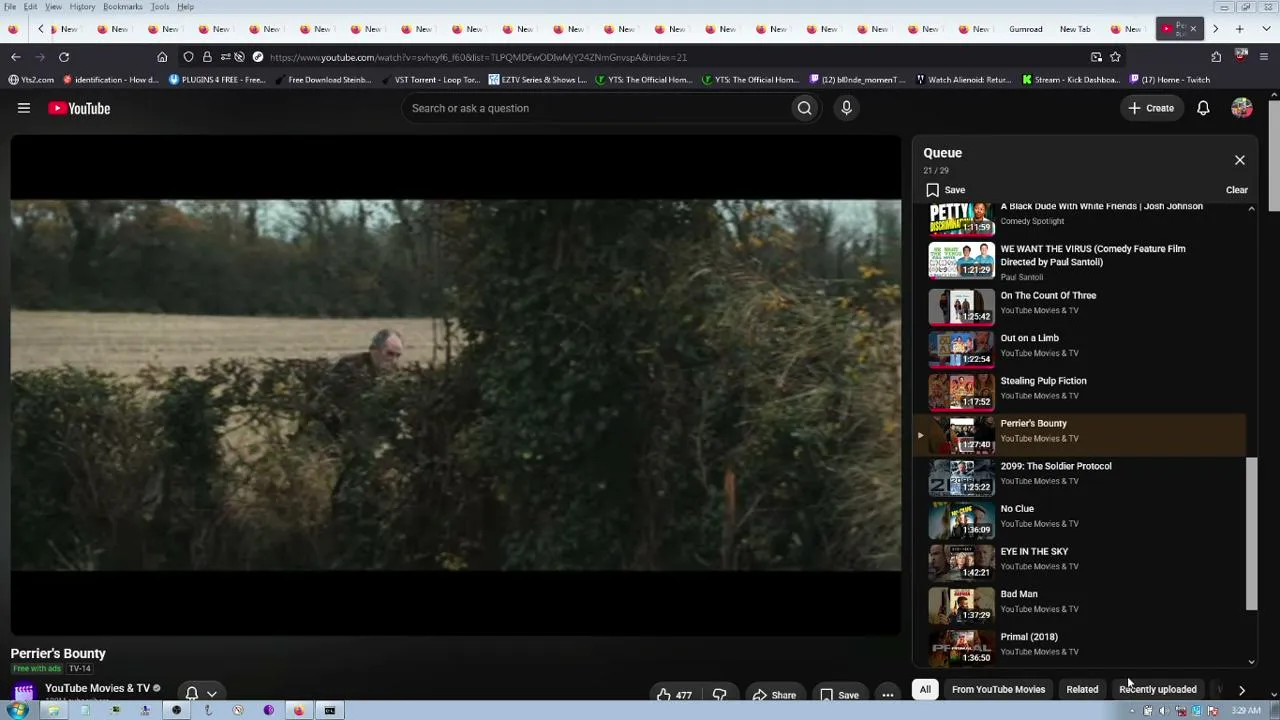Open a new browser tab with plus
1280x720 pixels.
coord(1240,29)
